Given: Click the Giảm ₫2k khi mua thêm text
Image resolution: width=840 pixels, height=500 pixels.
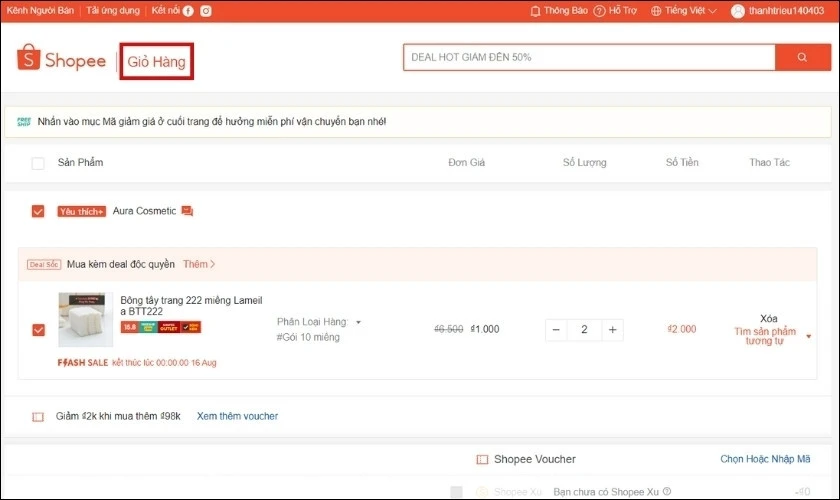Looking at the screenshot, I should (x=118, y=416).
